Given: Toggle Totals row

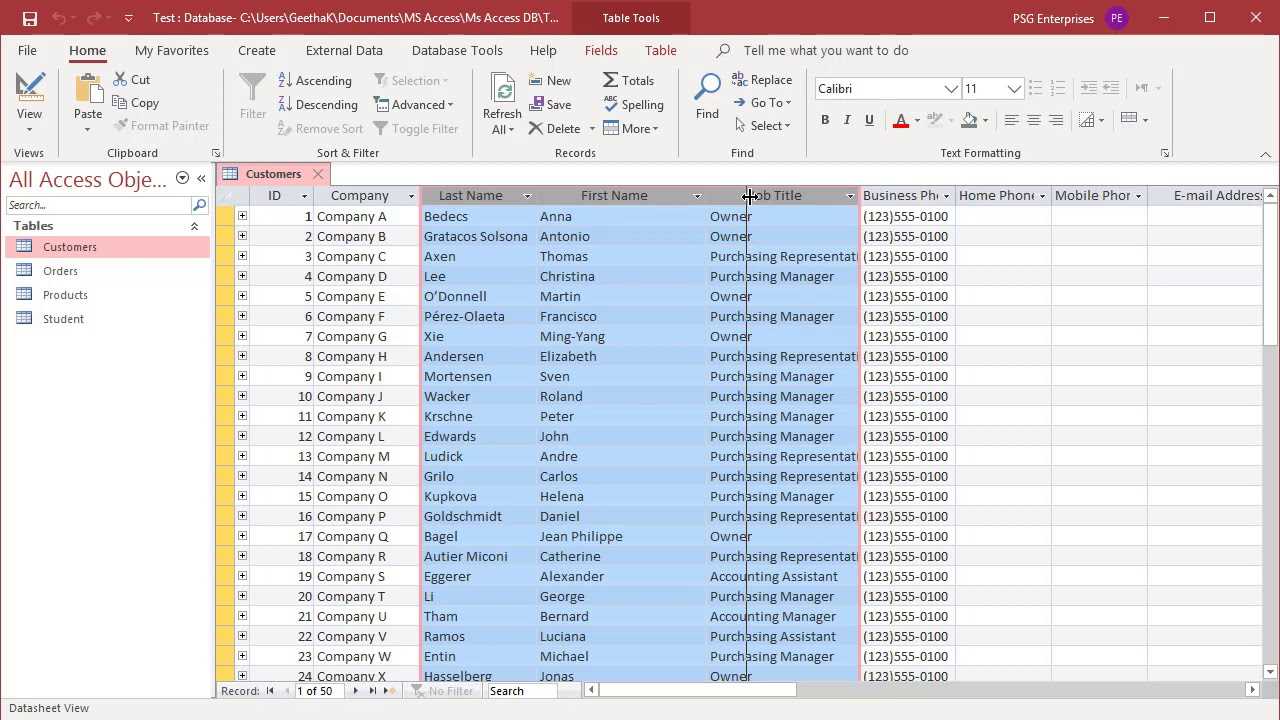Looking at the screenshot, I should pyautogui.click(x=628, y=80).
